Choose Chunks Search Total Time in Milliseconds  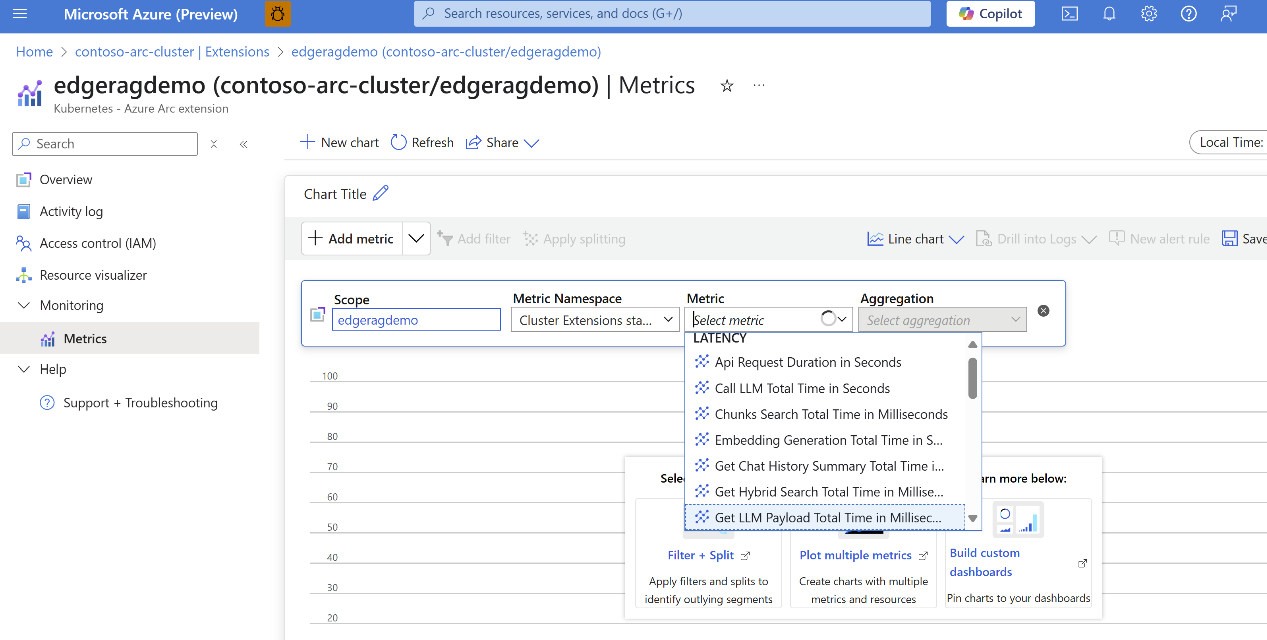click(825, 414)
